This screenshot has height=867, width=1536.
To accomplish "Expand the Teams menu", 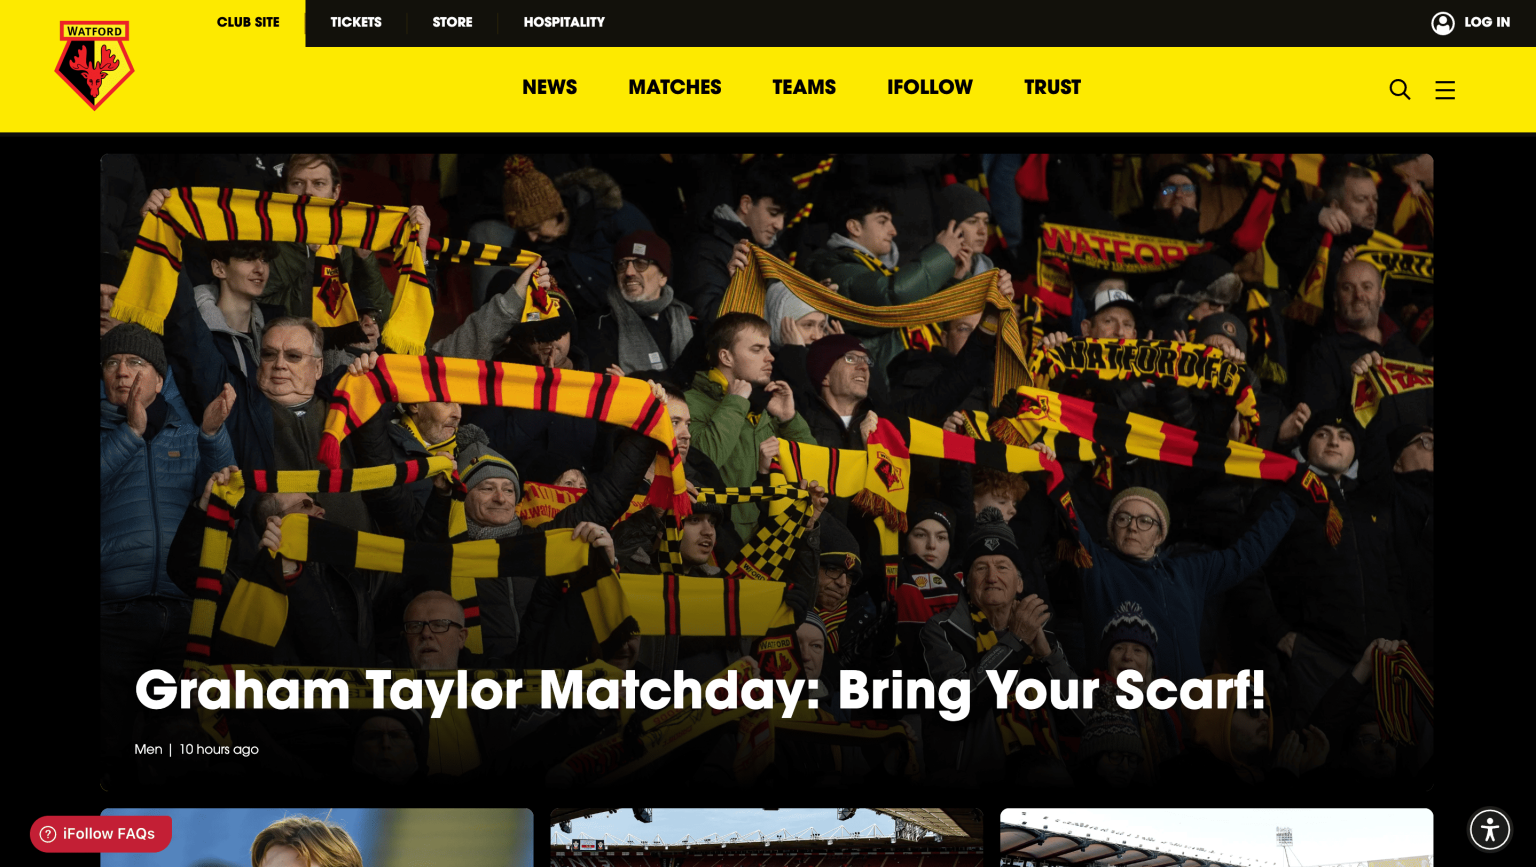I will pyautogui.click(x=804, y=87).
